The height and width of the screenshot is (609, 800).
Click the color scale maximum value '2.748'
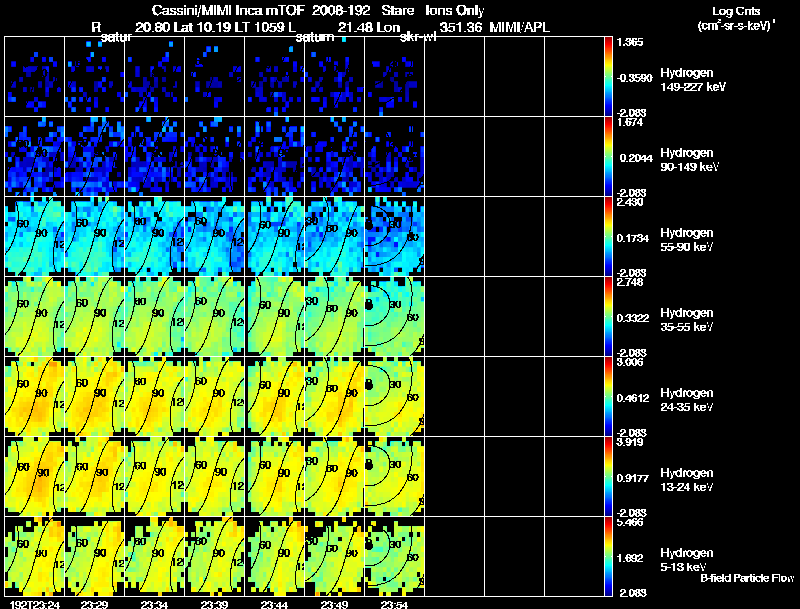pos(630,283)
